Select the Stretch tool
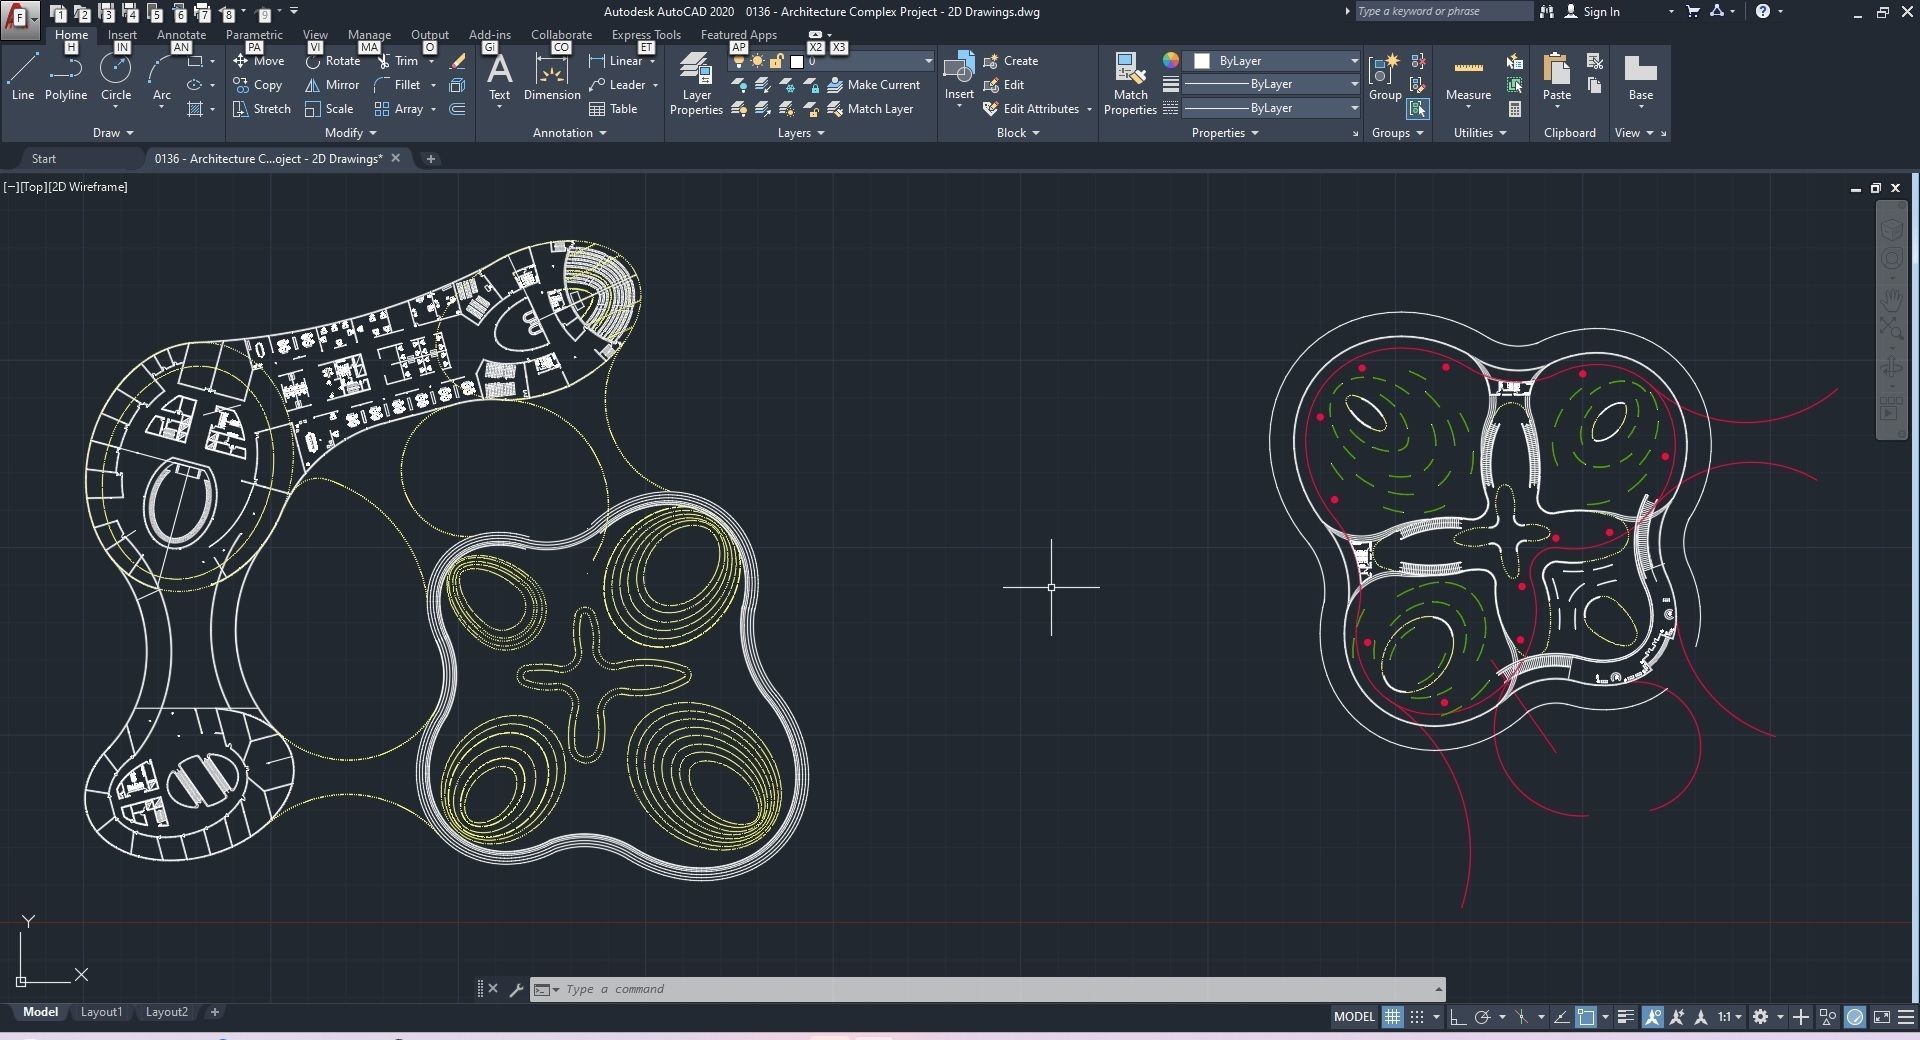Screen dimensions: 1920x1040 click(x=262, y=109)
